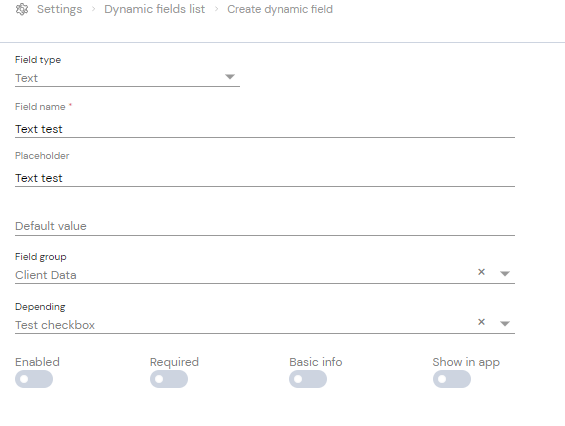
Task: Click the breadcrumb chevron after Settings
Action: click(x=93, y=9)
